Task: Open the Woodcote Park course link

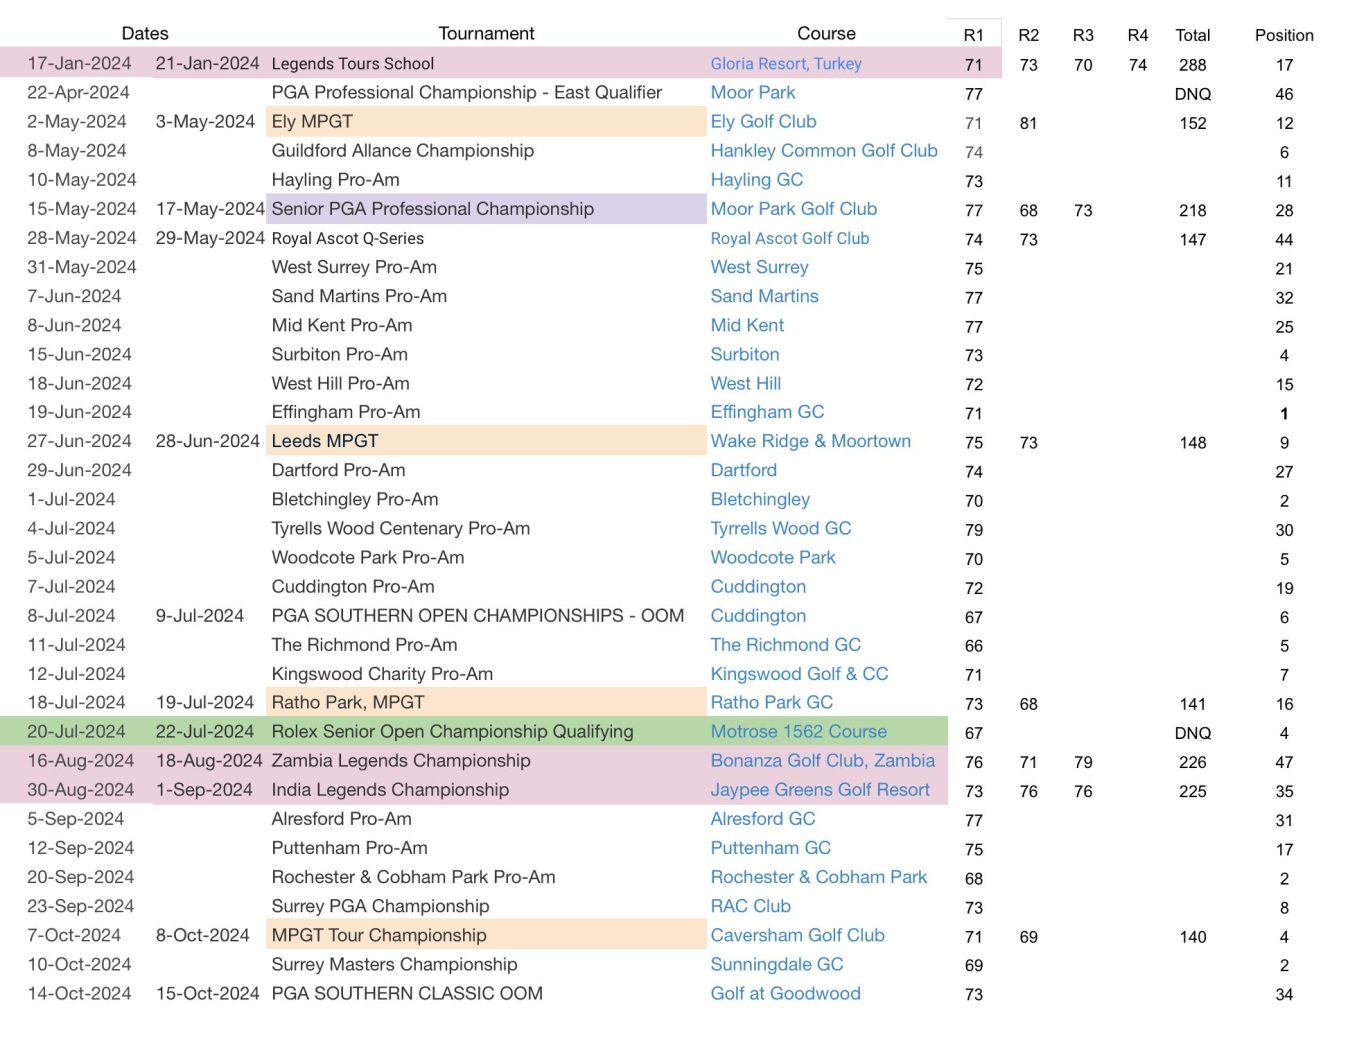Action: (x=773, y=557)
